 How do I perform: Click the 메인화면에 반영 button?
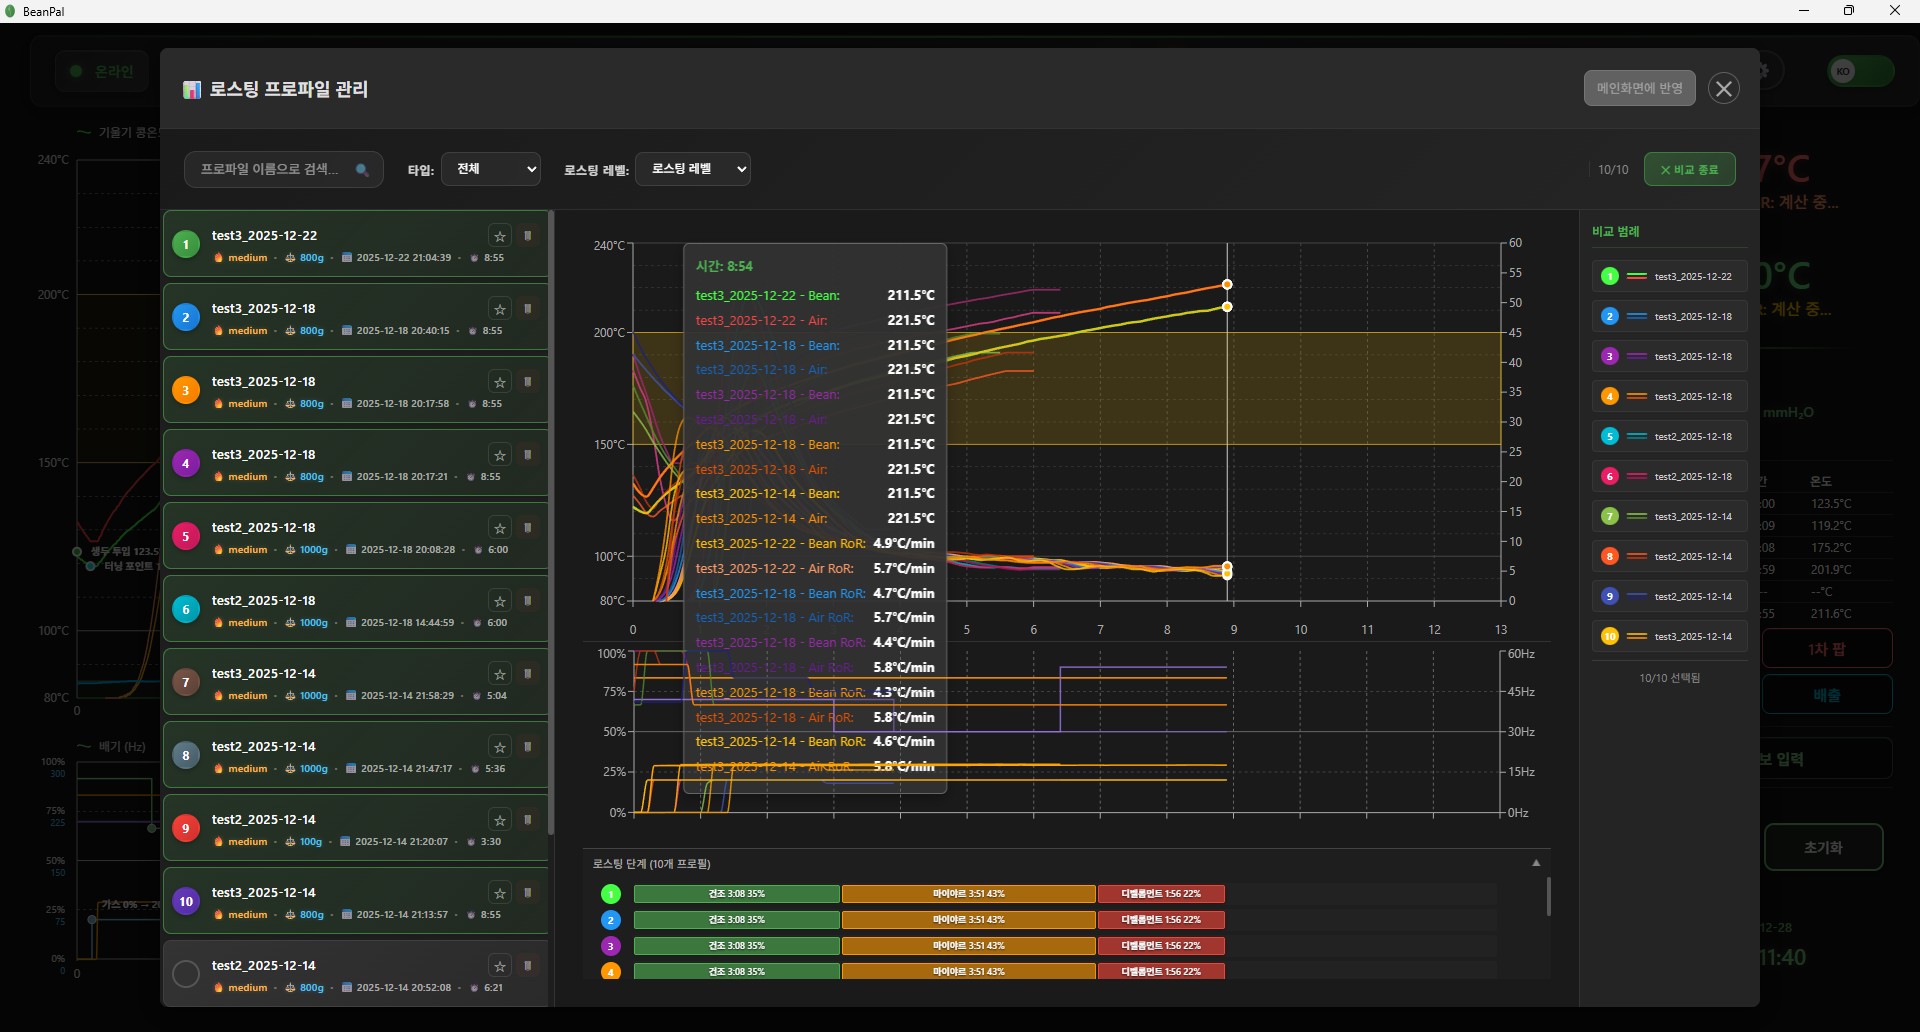pos(1639,88)
